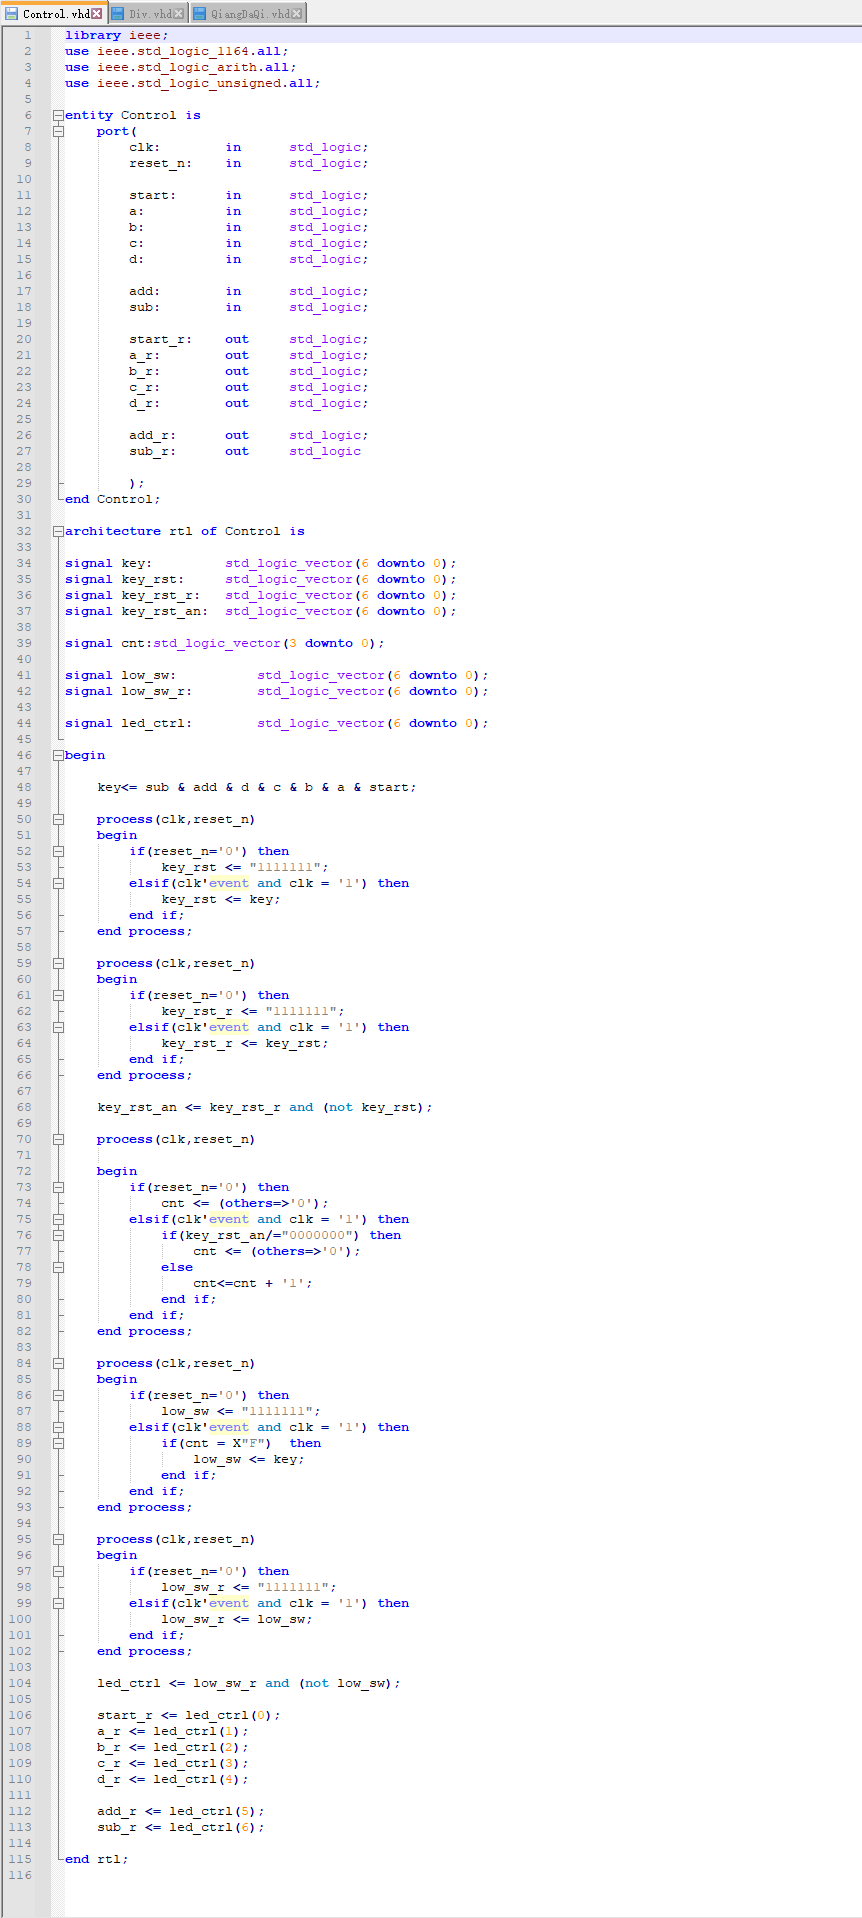Click 'cnt<=cnt + '1';' on line 79
The height and width of the screenshot is (1918, 862).
pos(253,1283)
